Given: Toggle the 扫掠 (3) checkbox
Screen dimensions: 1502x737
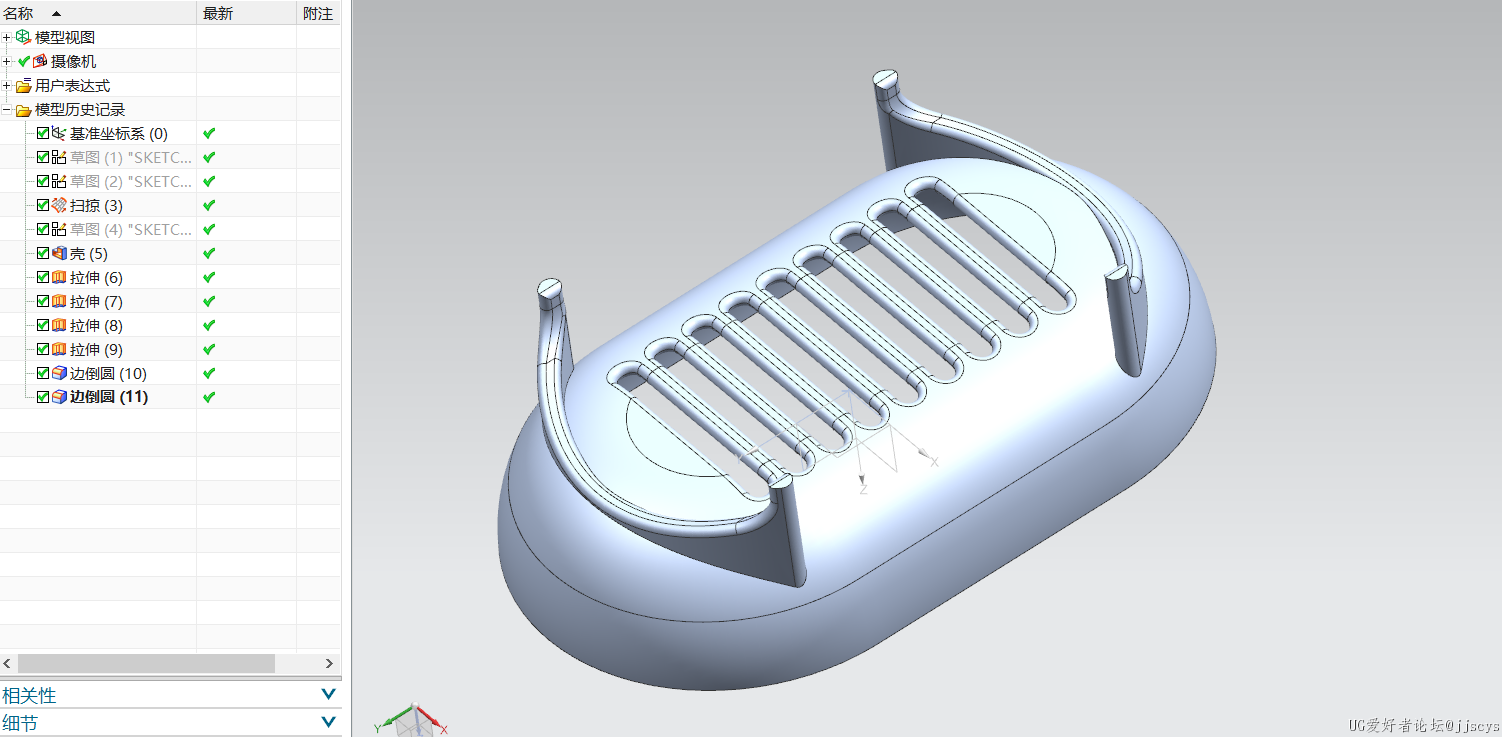Looking at the screenshot, I should (43, 205).
